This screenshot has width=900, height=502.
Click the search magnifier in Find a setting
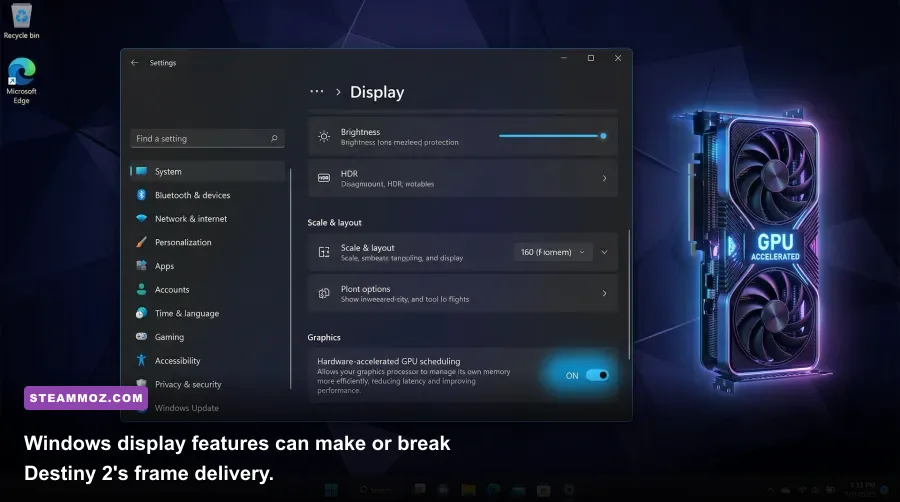pos(274,138)
